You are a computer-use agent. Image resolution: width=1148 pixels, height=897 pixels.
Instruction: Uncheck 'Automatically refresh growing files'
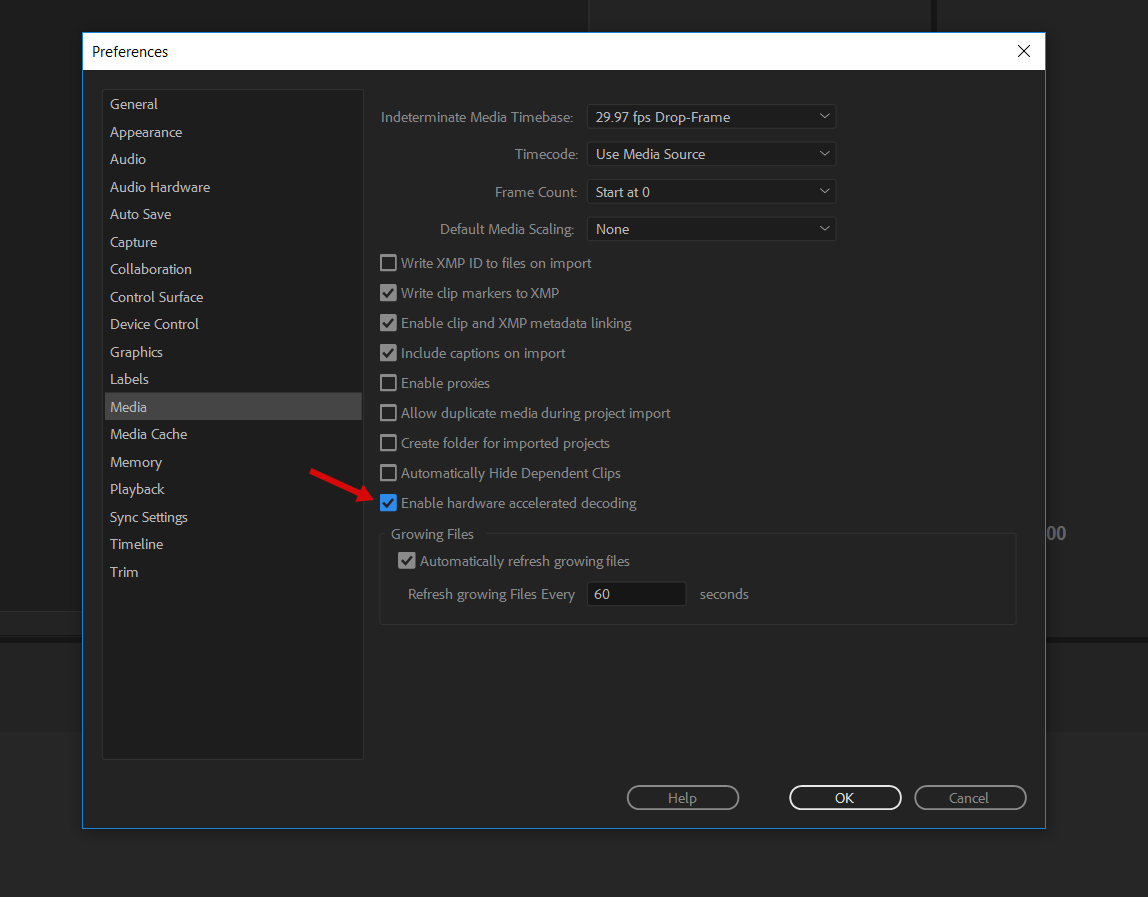click(x=407, y=561)
